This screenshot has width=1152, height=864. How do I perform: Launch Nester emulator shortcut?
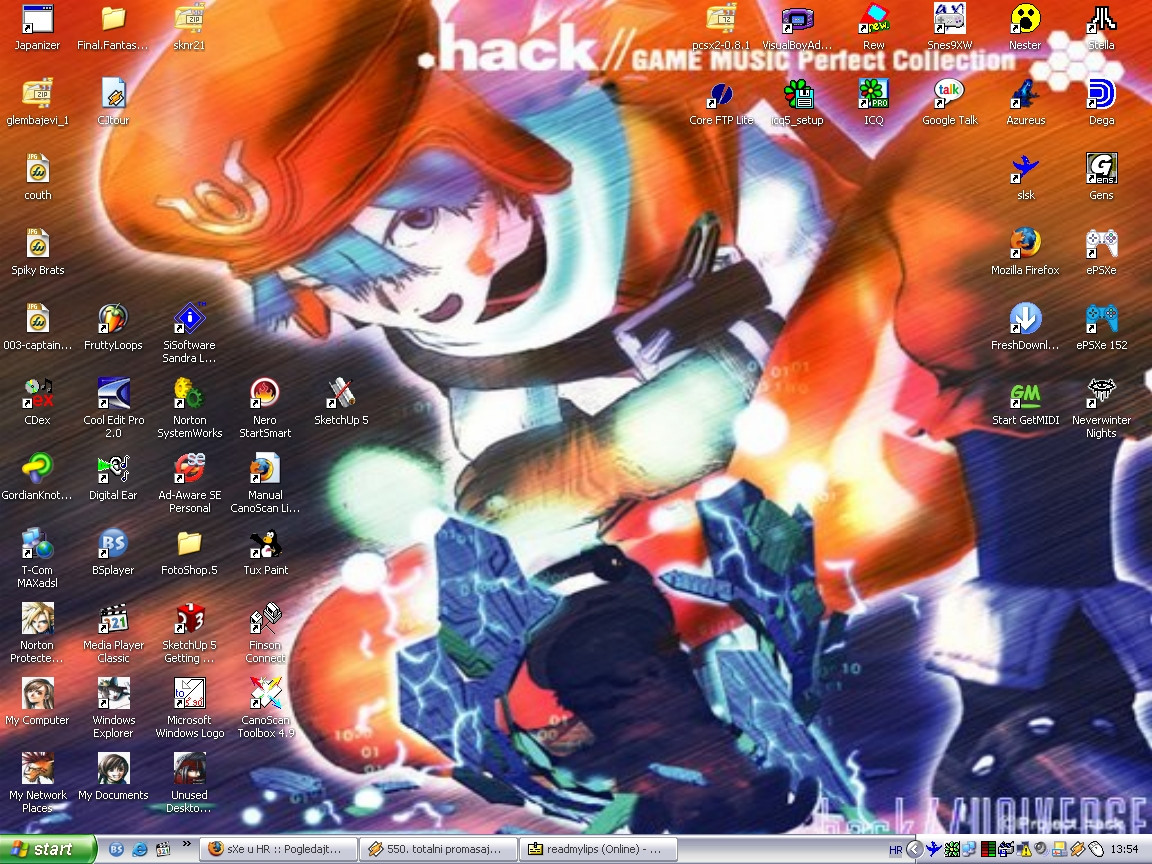[x=1025, y=27]
